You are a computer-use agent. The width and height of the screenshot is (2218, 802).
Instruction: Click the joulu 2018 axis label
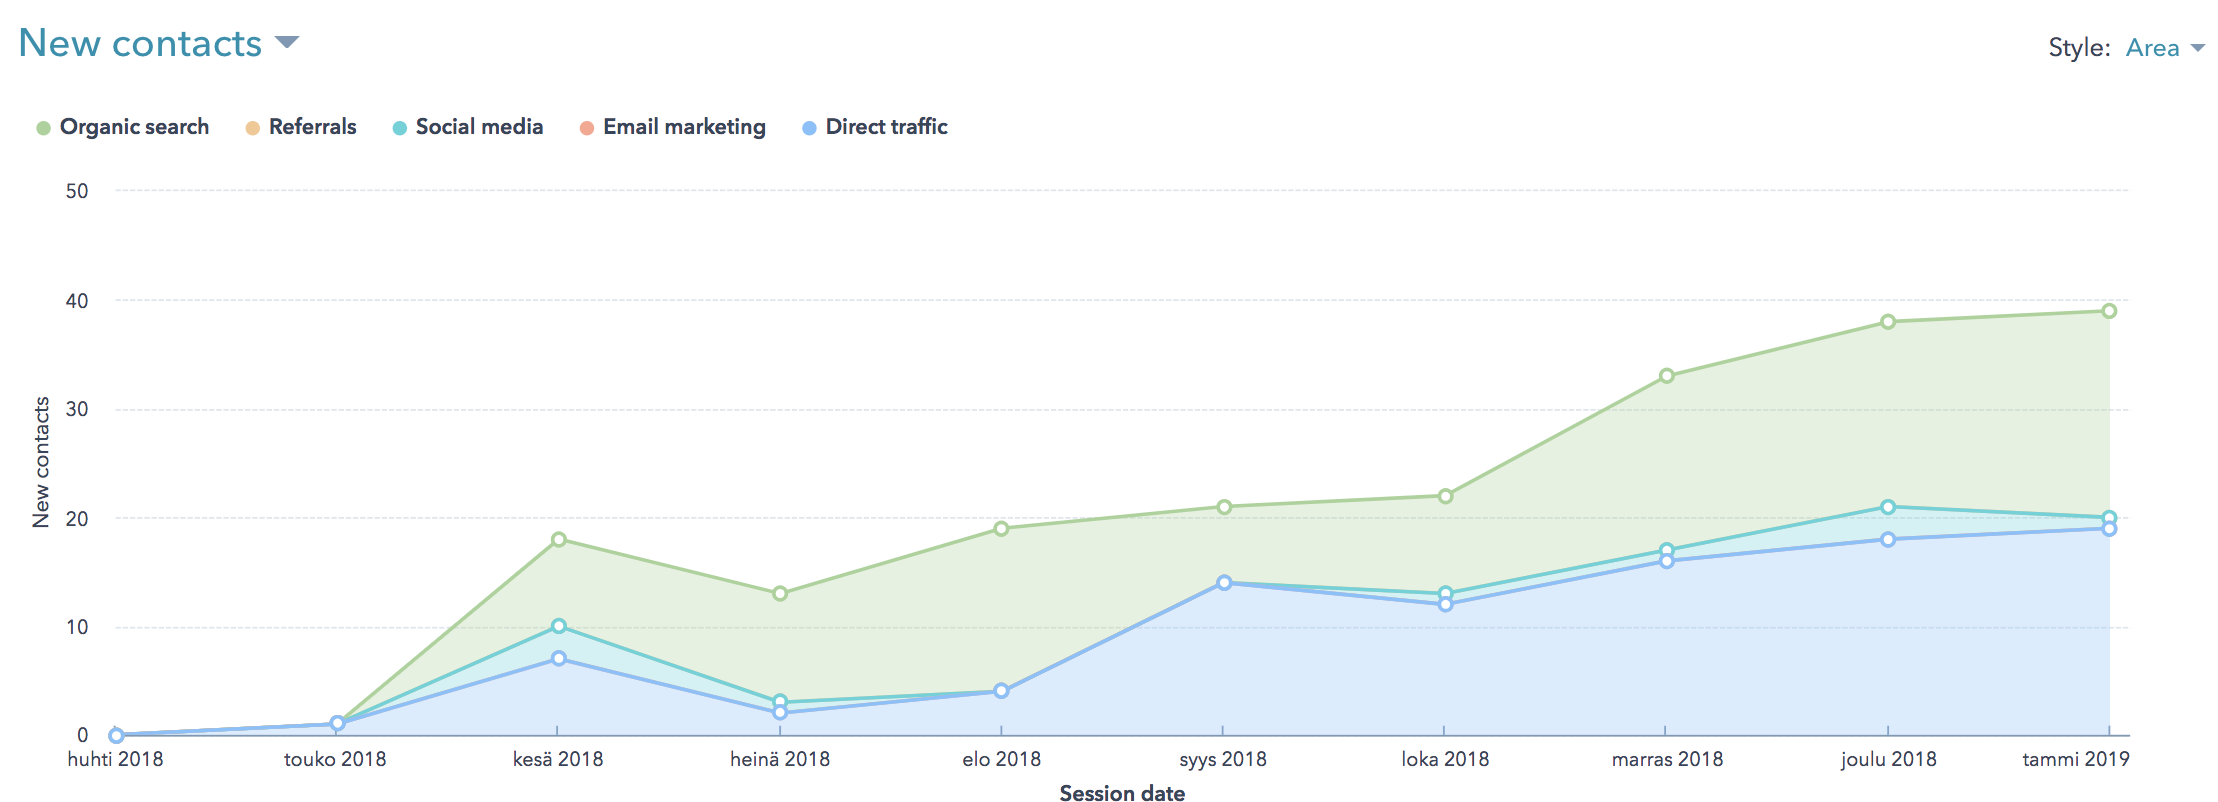tap(1888, 759)
